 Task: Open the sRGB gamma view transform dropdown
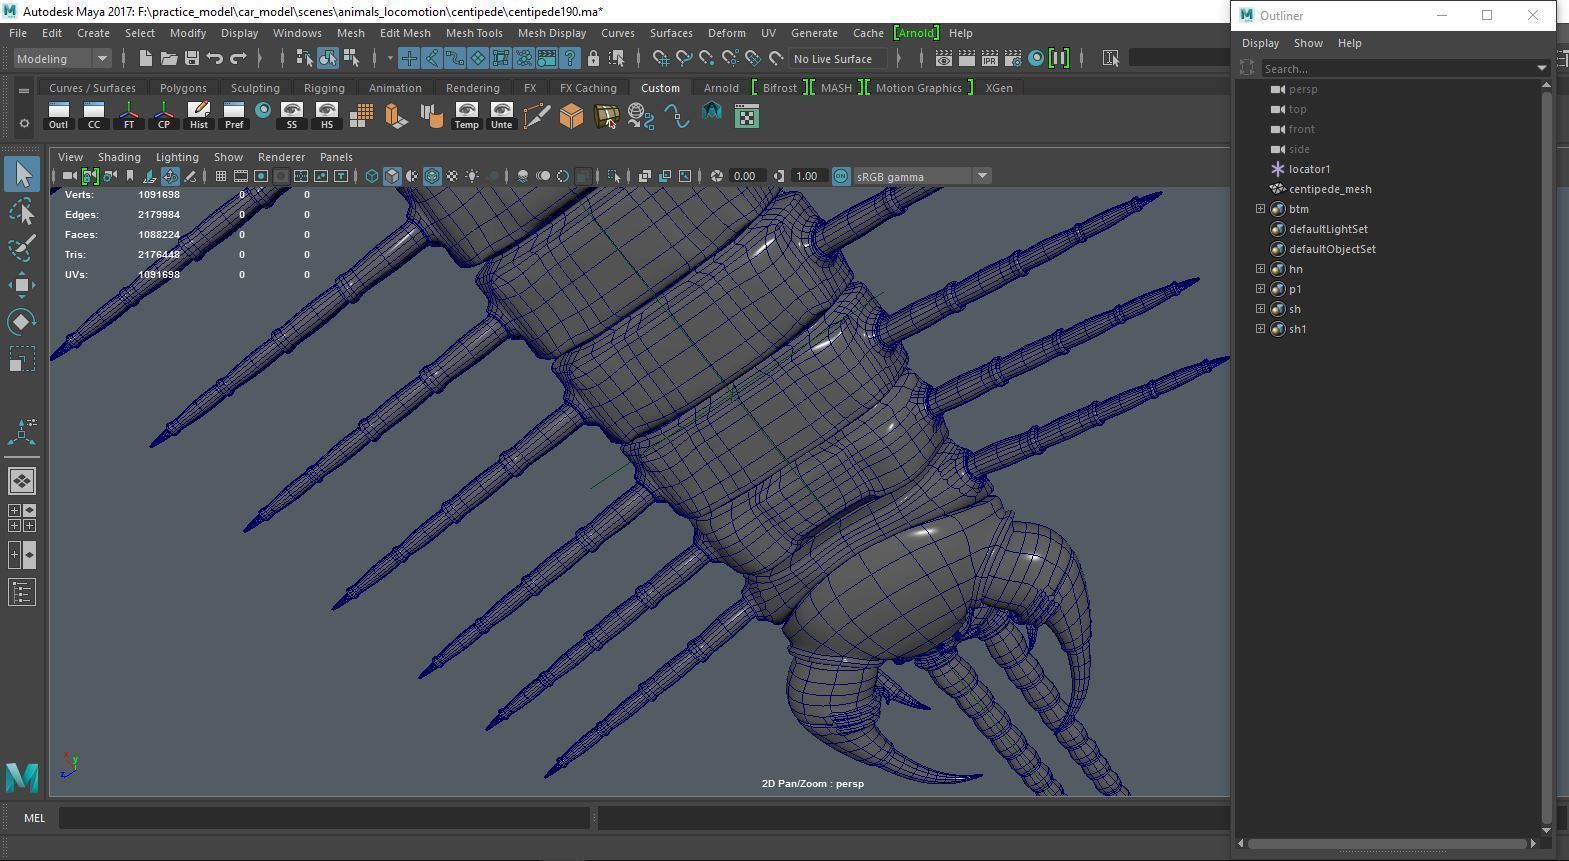(x=922, y=176)
